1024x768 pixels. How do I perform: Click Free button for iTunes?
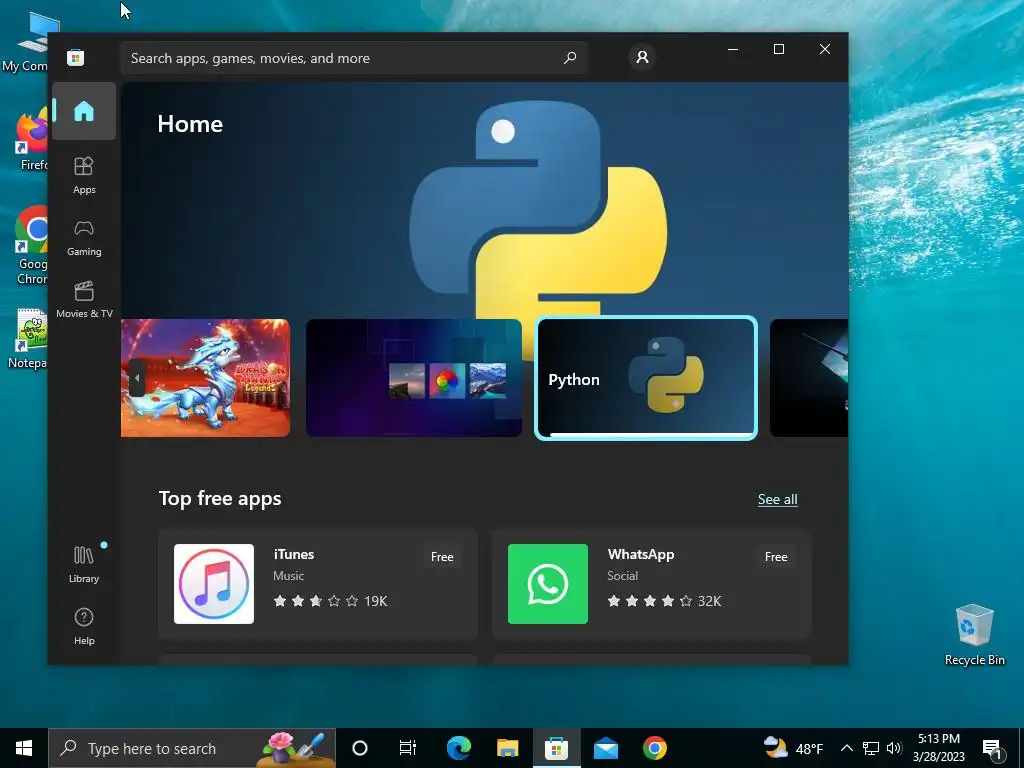(x=442, y=557)
